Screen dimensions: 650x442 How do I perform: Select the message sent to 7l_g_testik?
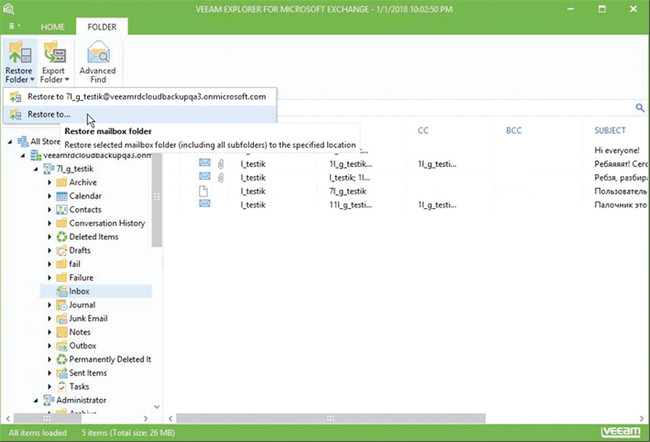click(x=415, y=191)
